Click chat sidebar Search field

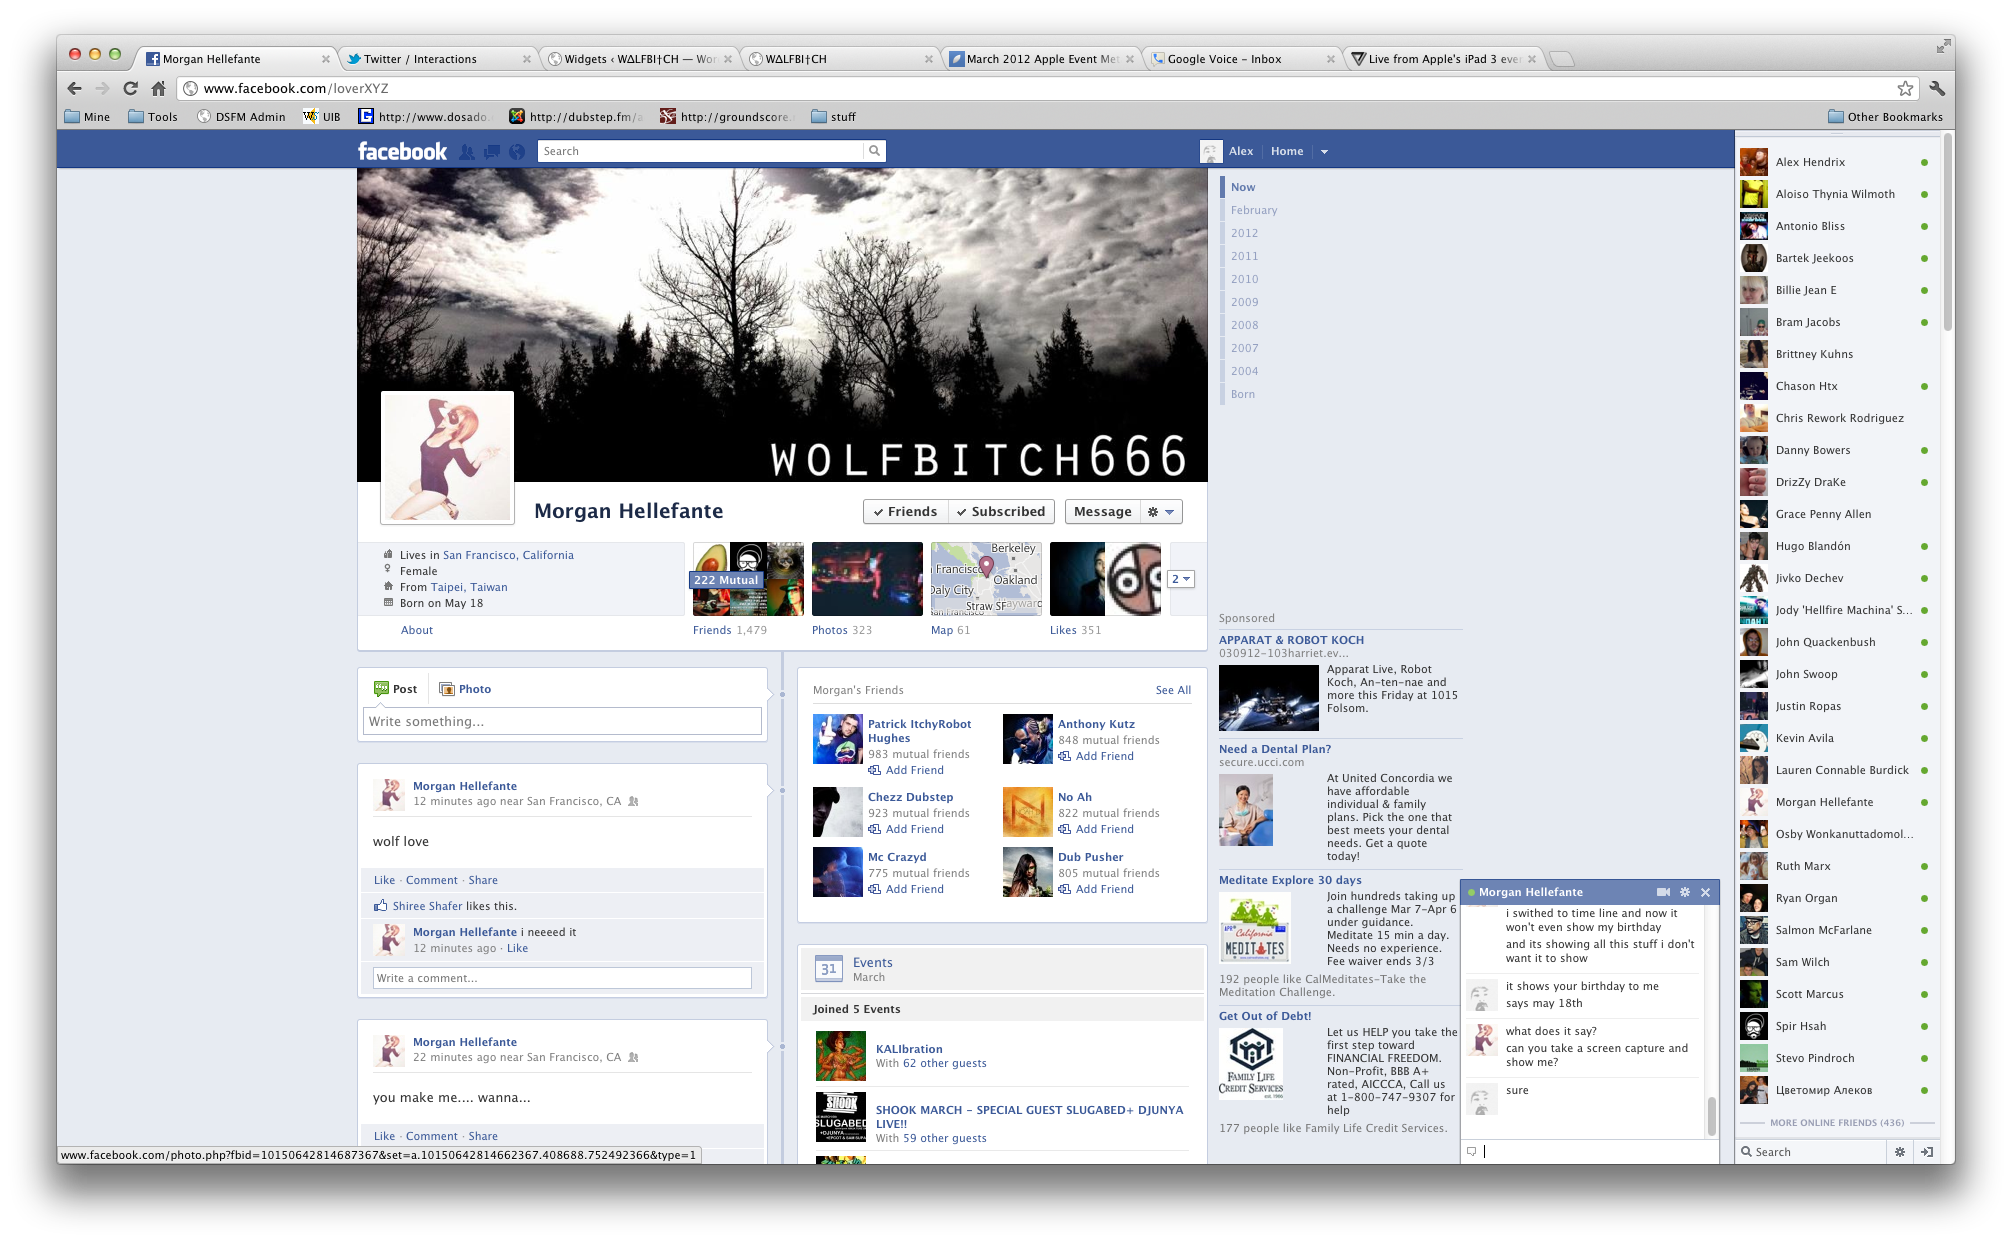point(1812,1152)
